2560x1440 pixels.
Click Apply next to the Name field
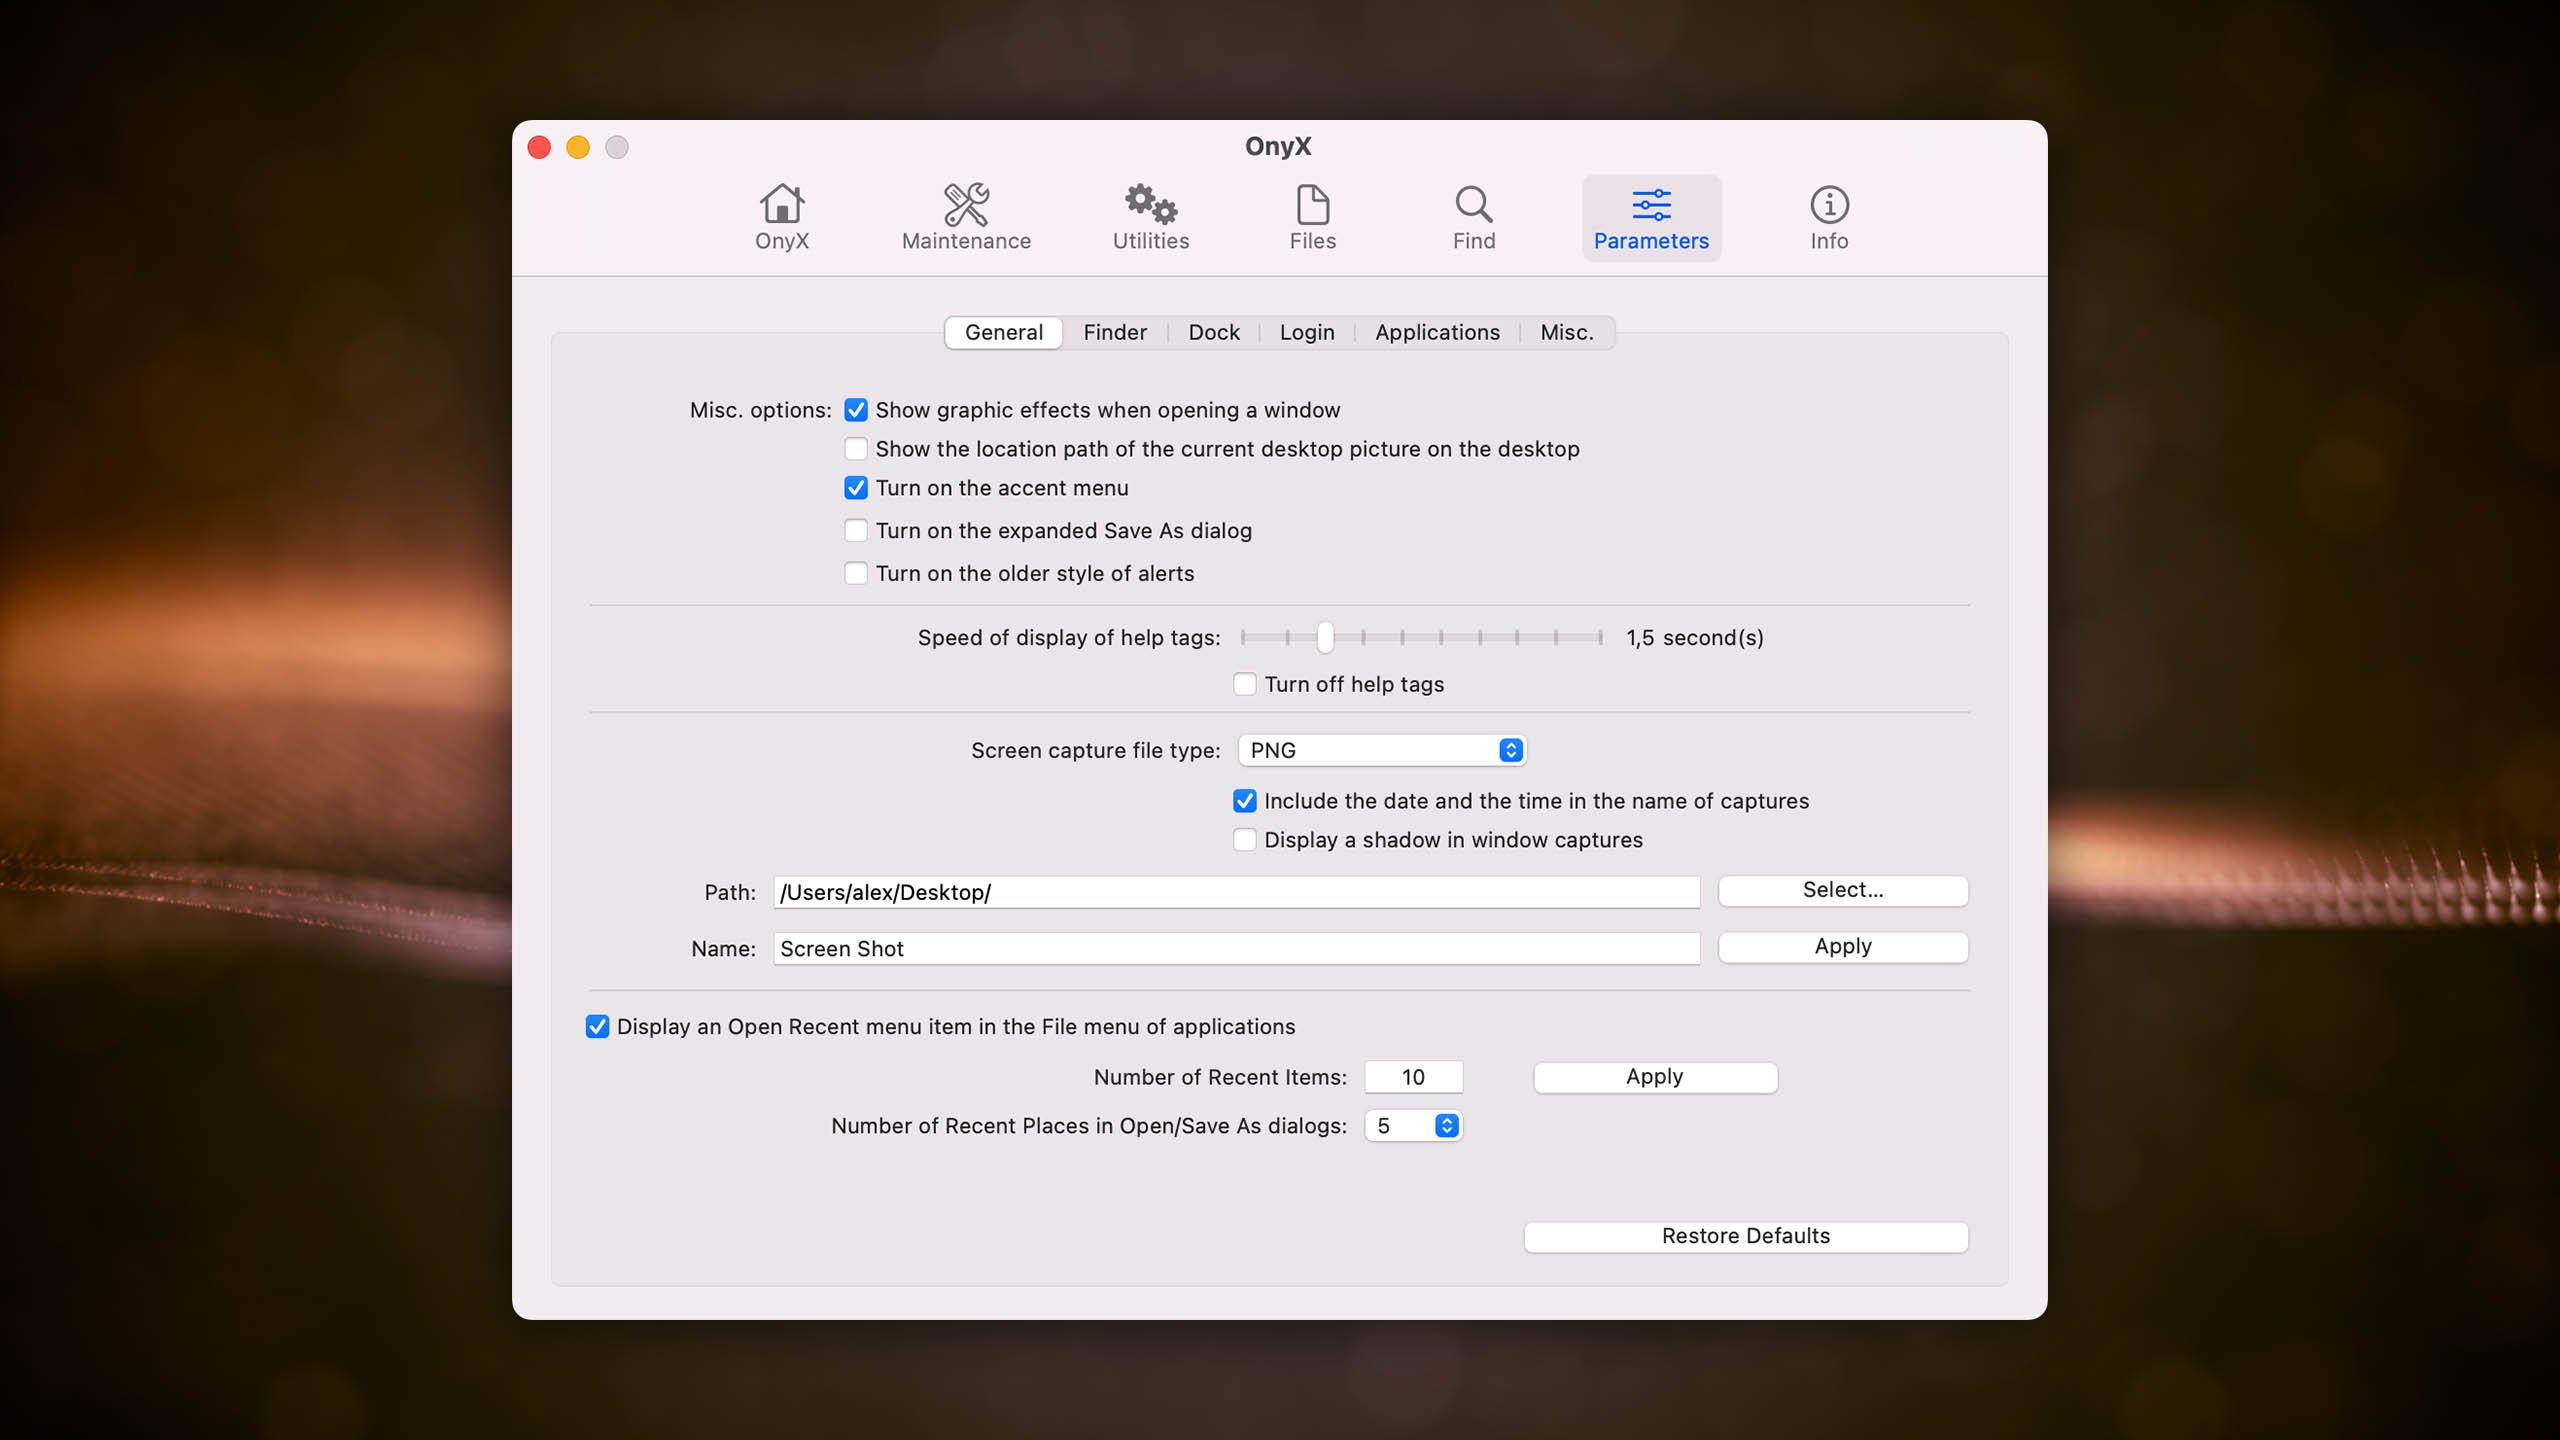[x=1843, y=946]
